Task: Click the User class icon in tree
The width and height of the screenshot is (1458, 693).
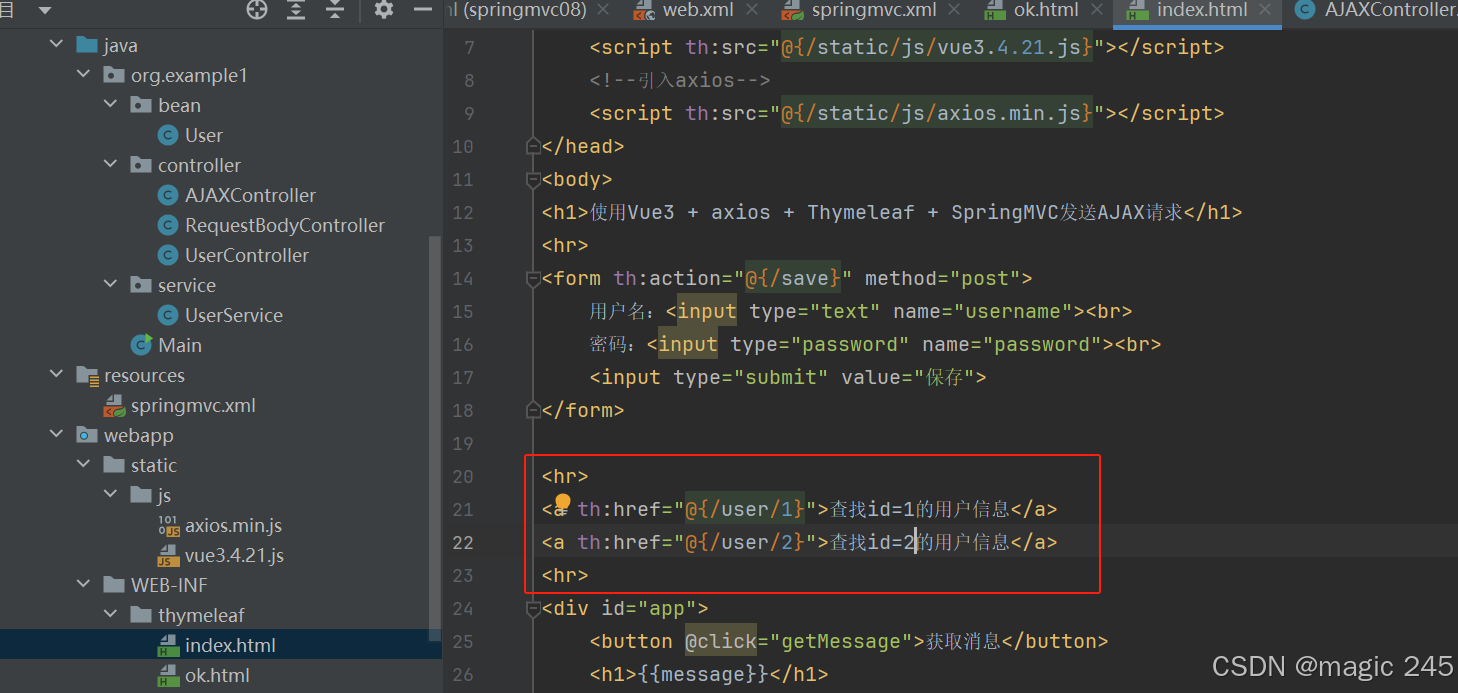Action: tap(168, 135)
